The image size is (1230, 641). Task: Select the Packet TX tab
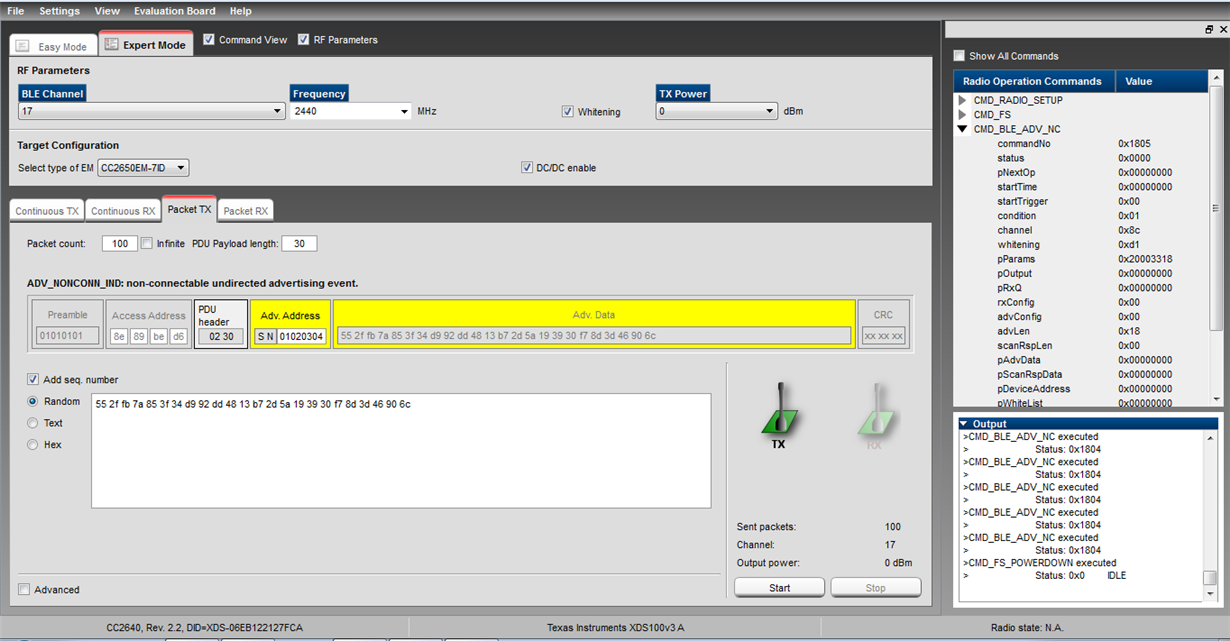(189, 209)
